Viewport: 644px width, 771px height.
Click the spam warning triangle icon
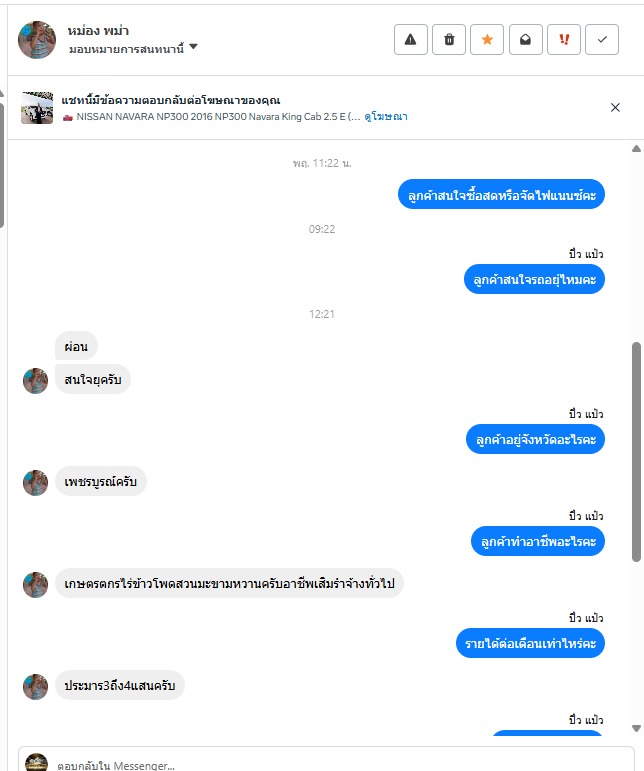(410, 39)
